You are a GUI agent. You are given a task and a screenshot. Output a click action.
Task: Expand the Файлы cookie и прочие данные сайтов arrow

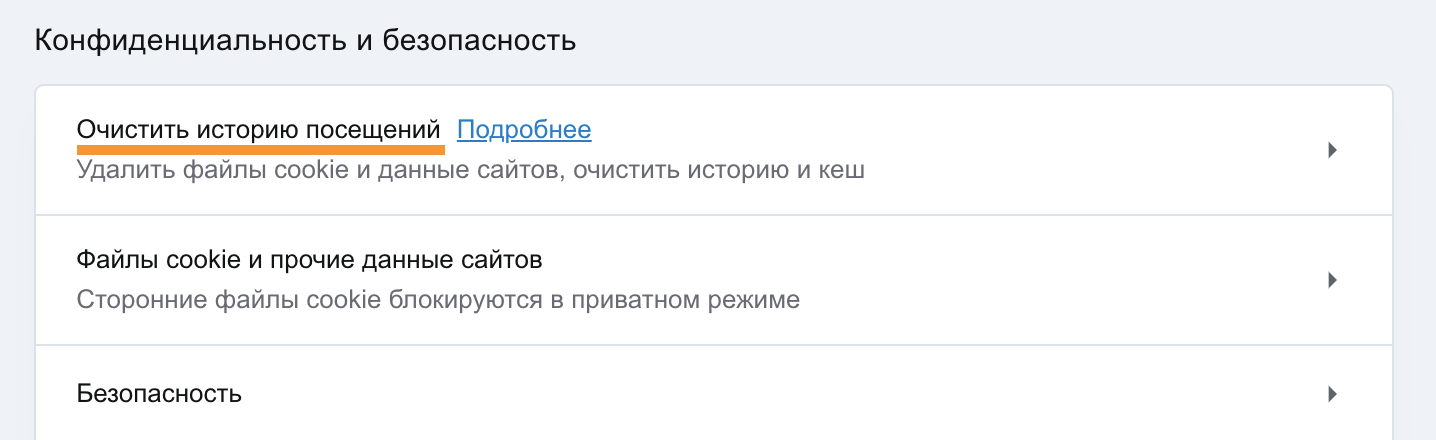click(1332, 280)
